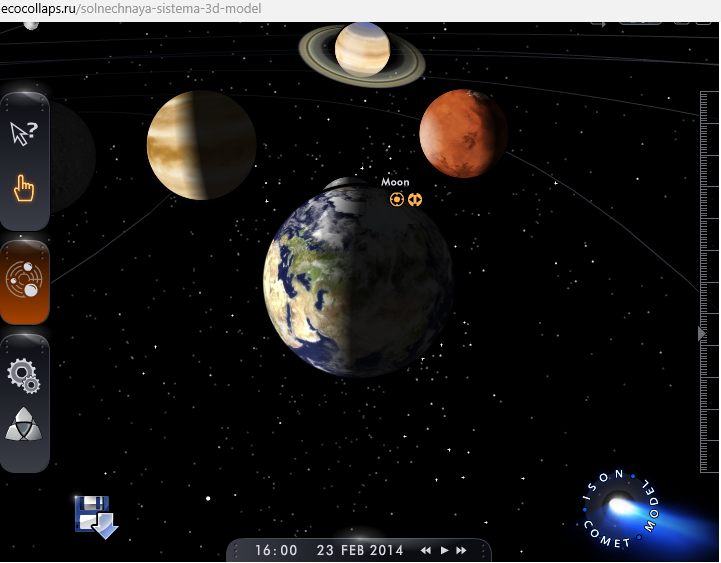The width and height of the screenshot is (721, 563).
Task: Center view on Moon using target icon
Action: [x=397, y=200]
